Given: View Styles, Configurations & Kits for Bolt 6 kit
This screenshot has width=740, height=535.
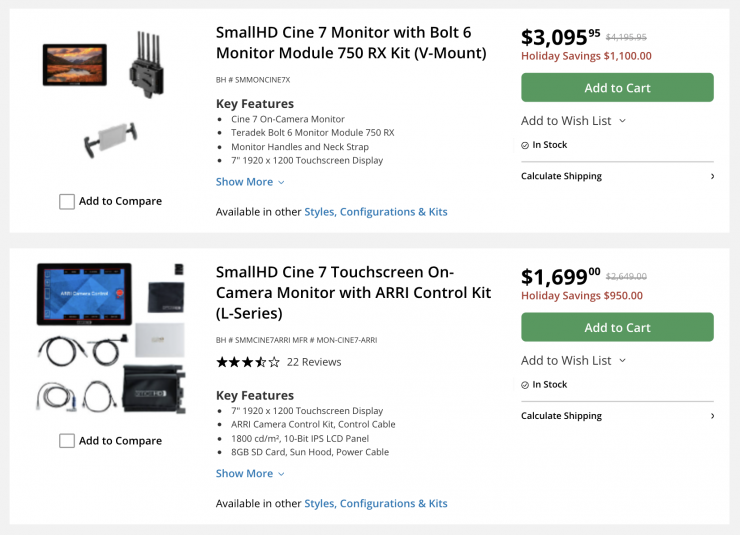Looking at the screenshot, I should click(376, 212).
